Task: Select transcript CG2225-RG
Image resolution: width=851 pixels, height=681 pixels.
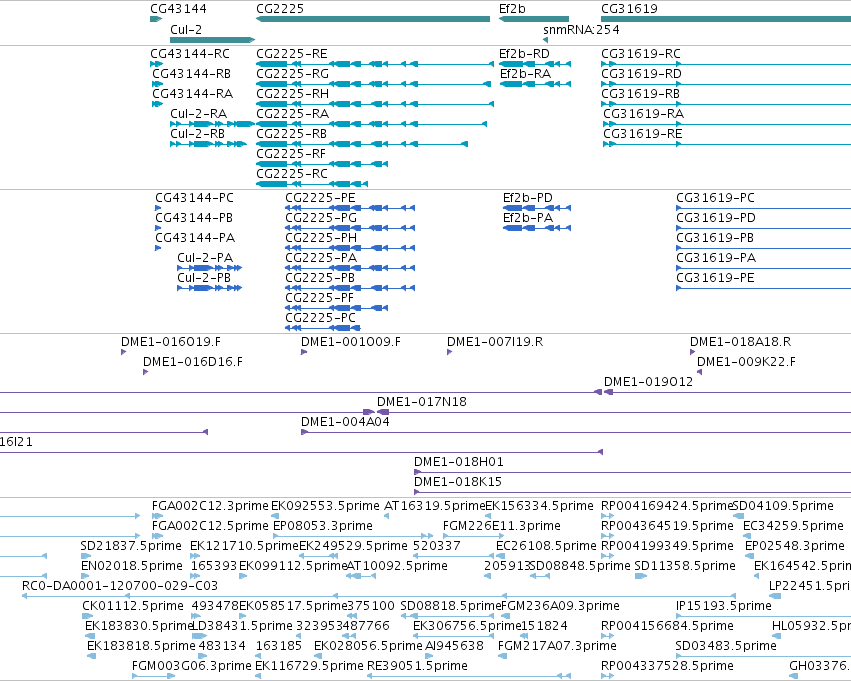Action: pyautogui.click(x=373, y=84)
